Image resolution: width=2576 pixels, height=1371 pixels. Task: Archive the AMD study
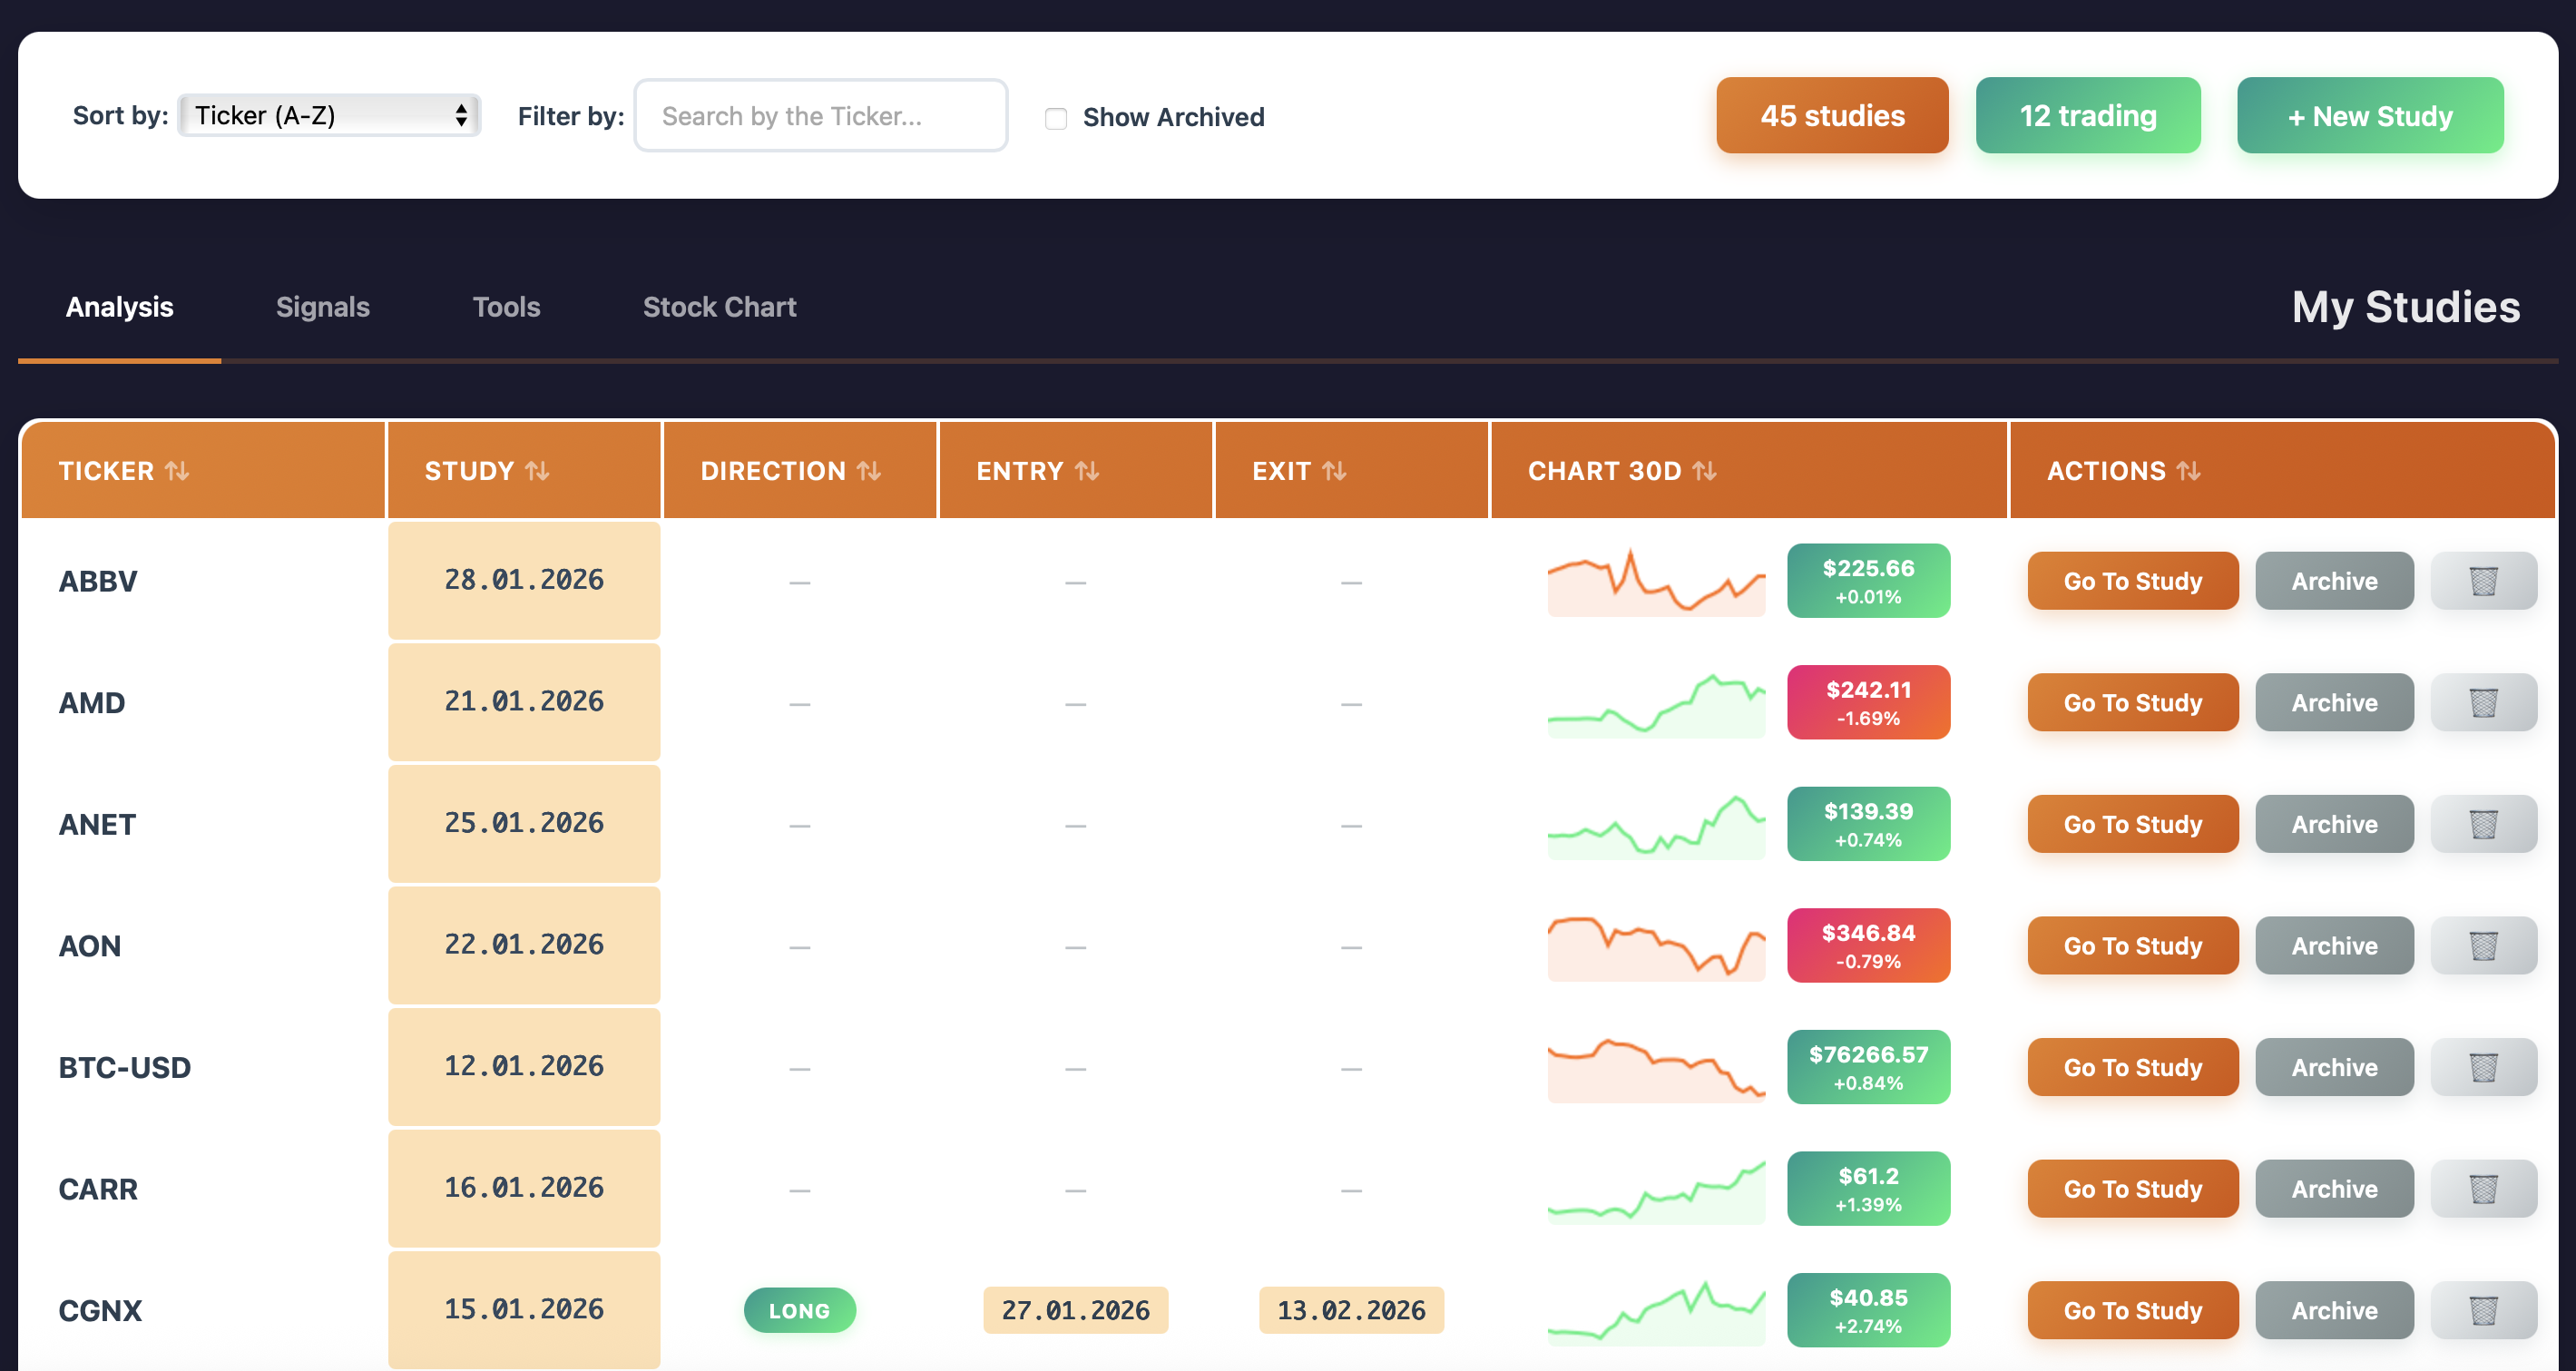tap(2334, 702)
